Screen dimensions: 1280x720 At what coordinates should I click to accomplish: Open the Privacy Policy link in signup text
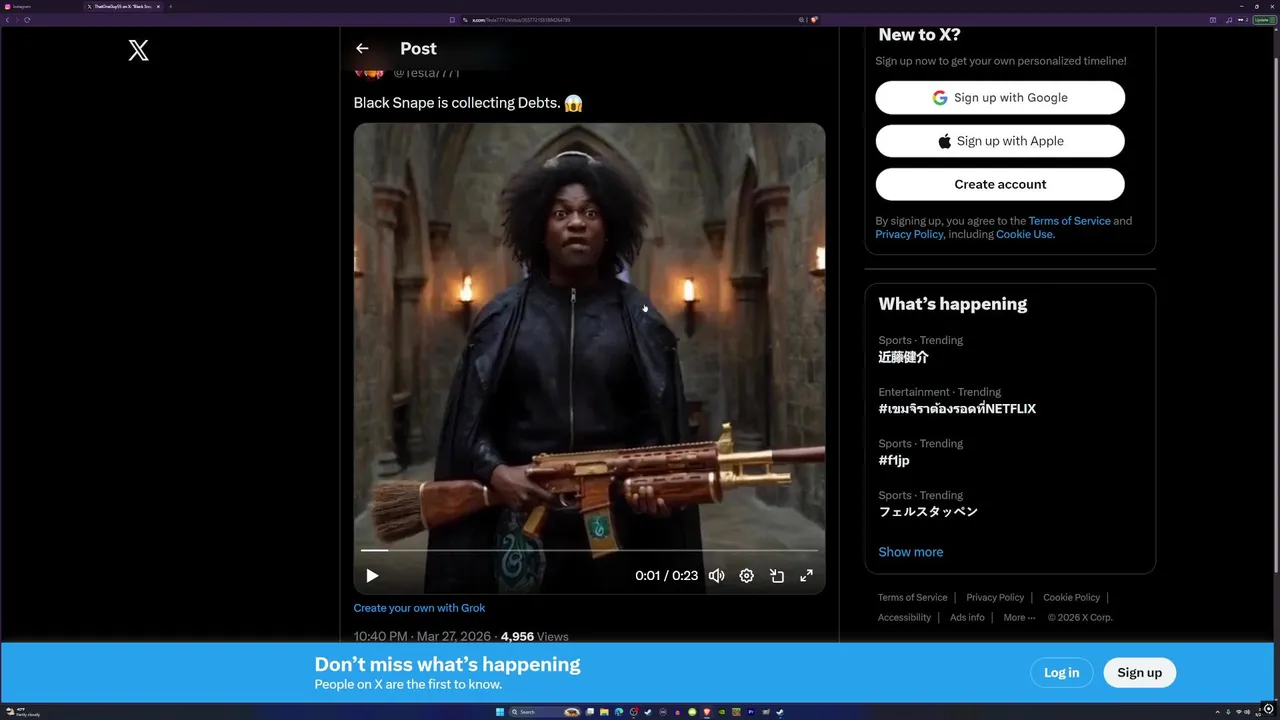point(909,234)
